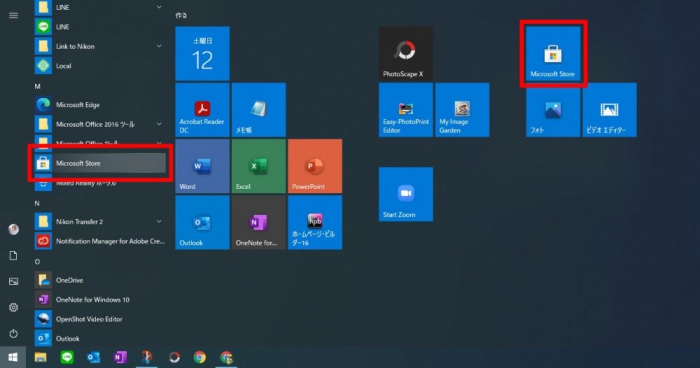
Task: Open Outlook from the taskbar
Action: pyautogui.click(x=94, y=357)
